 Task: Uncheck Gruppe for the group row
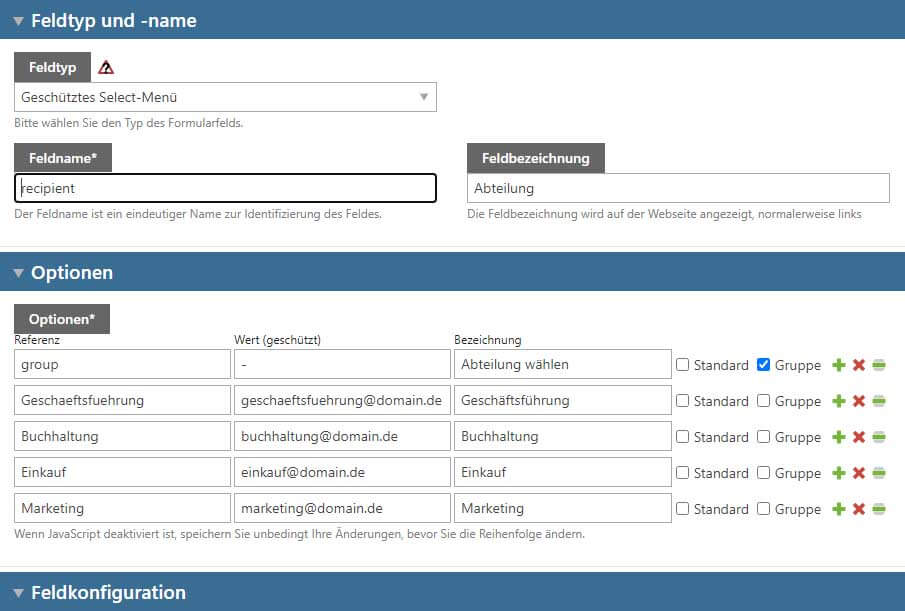[x=763, y=365]
